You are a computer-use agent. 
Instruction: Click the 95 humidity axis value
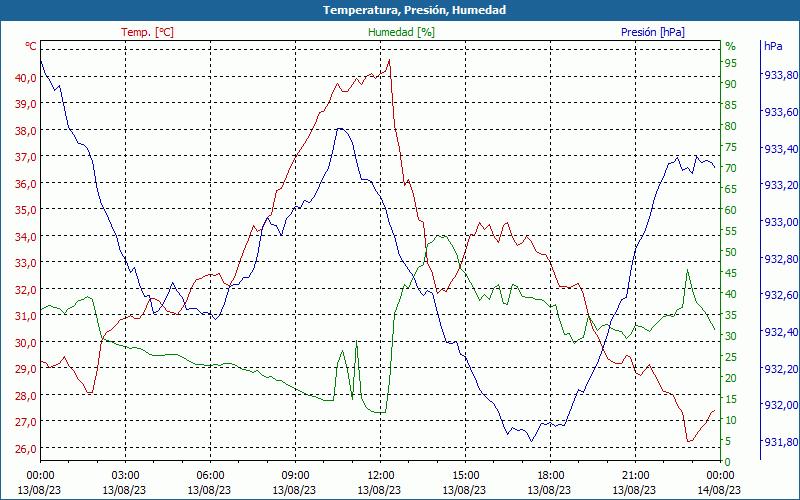(731, 63)
